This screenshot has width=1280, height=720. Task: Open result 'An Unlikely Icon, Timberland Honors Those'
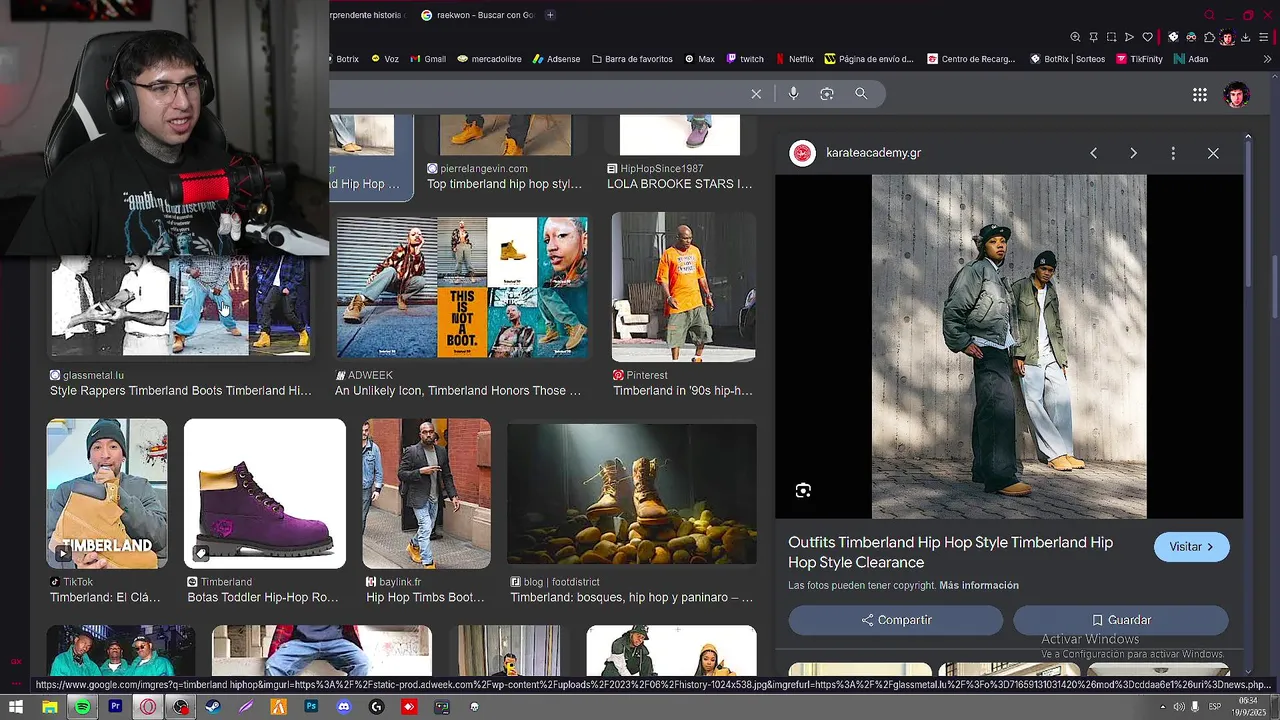coord(458,391)
